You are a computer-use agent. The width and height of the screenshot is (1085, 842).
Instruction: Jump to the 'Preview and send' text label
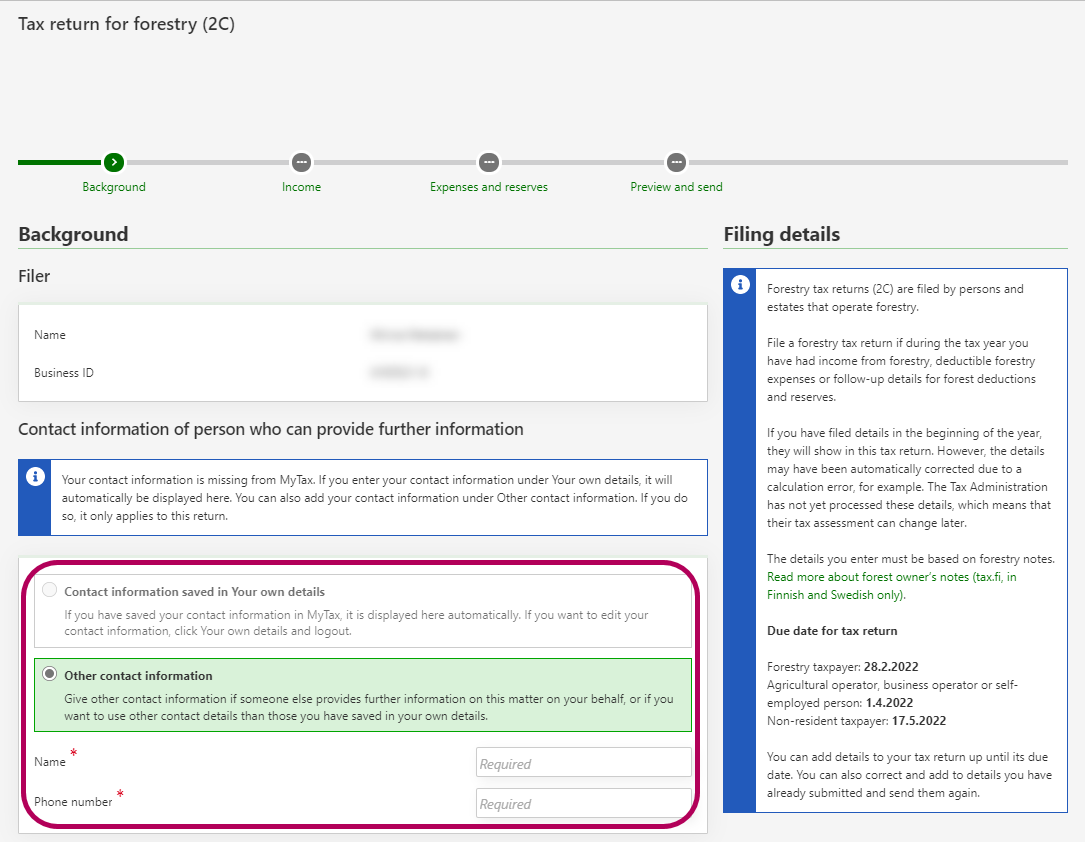point(676,187)
